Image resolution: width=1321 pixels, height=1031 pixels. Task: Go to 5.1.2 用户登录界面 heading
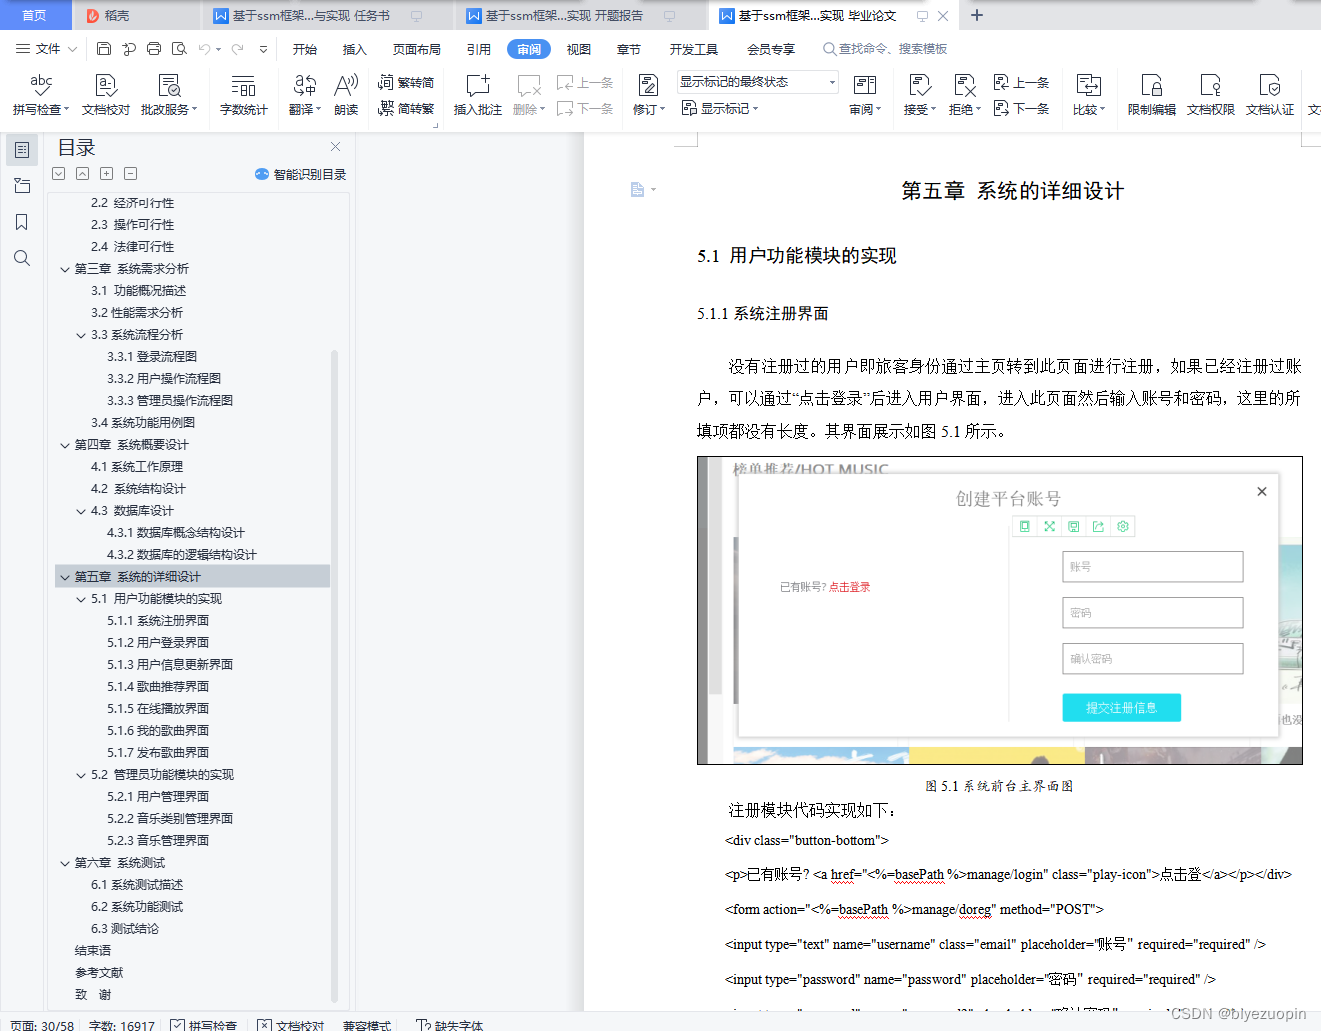pyautogui.click(x=158, y=643)
